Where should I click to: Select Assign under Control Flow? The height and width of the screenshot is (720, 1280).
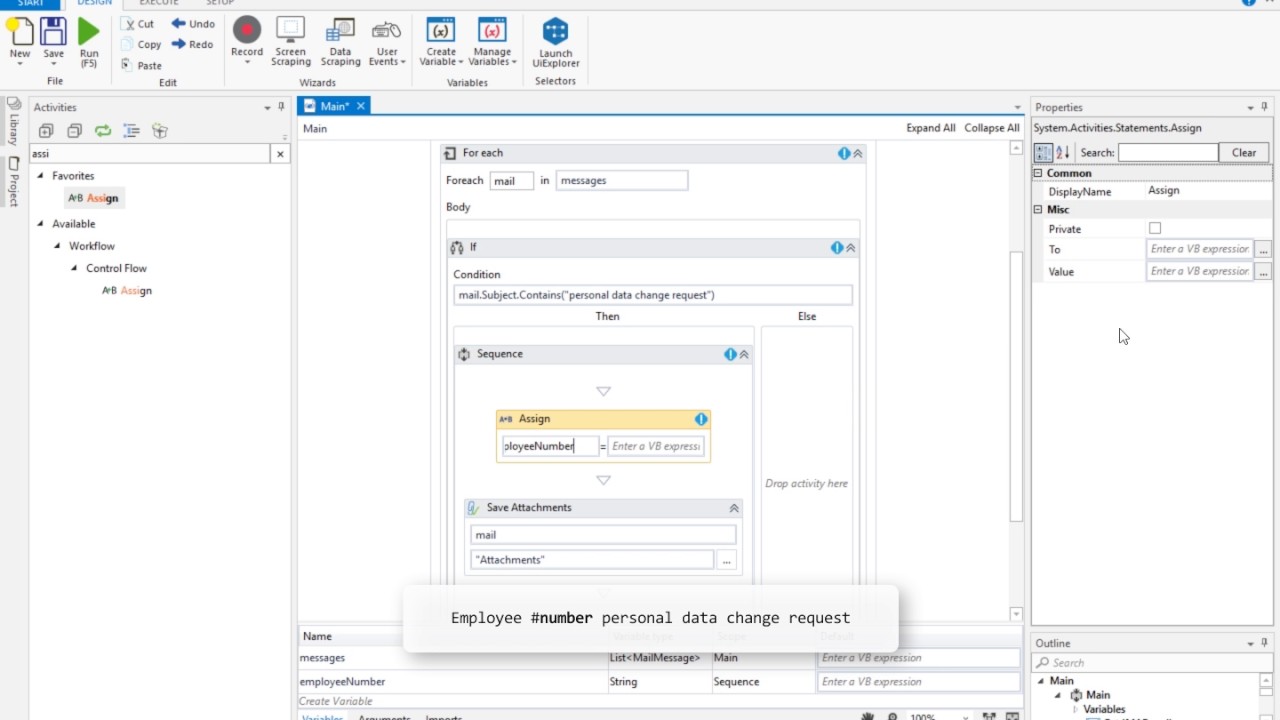127,291
